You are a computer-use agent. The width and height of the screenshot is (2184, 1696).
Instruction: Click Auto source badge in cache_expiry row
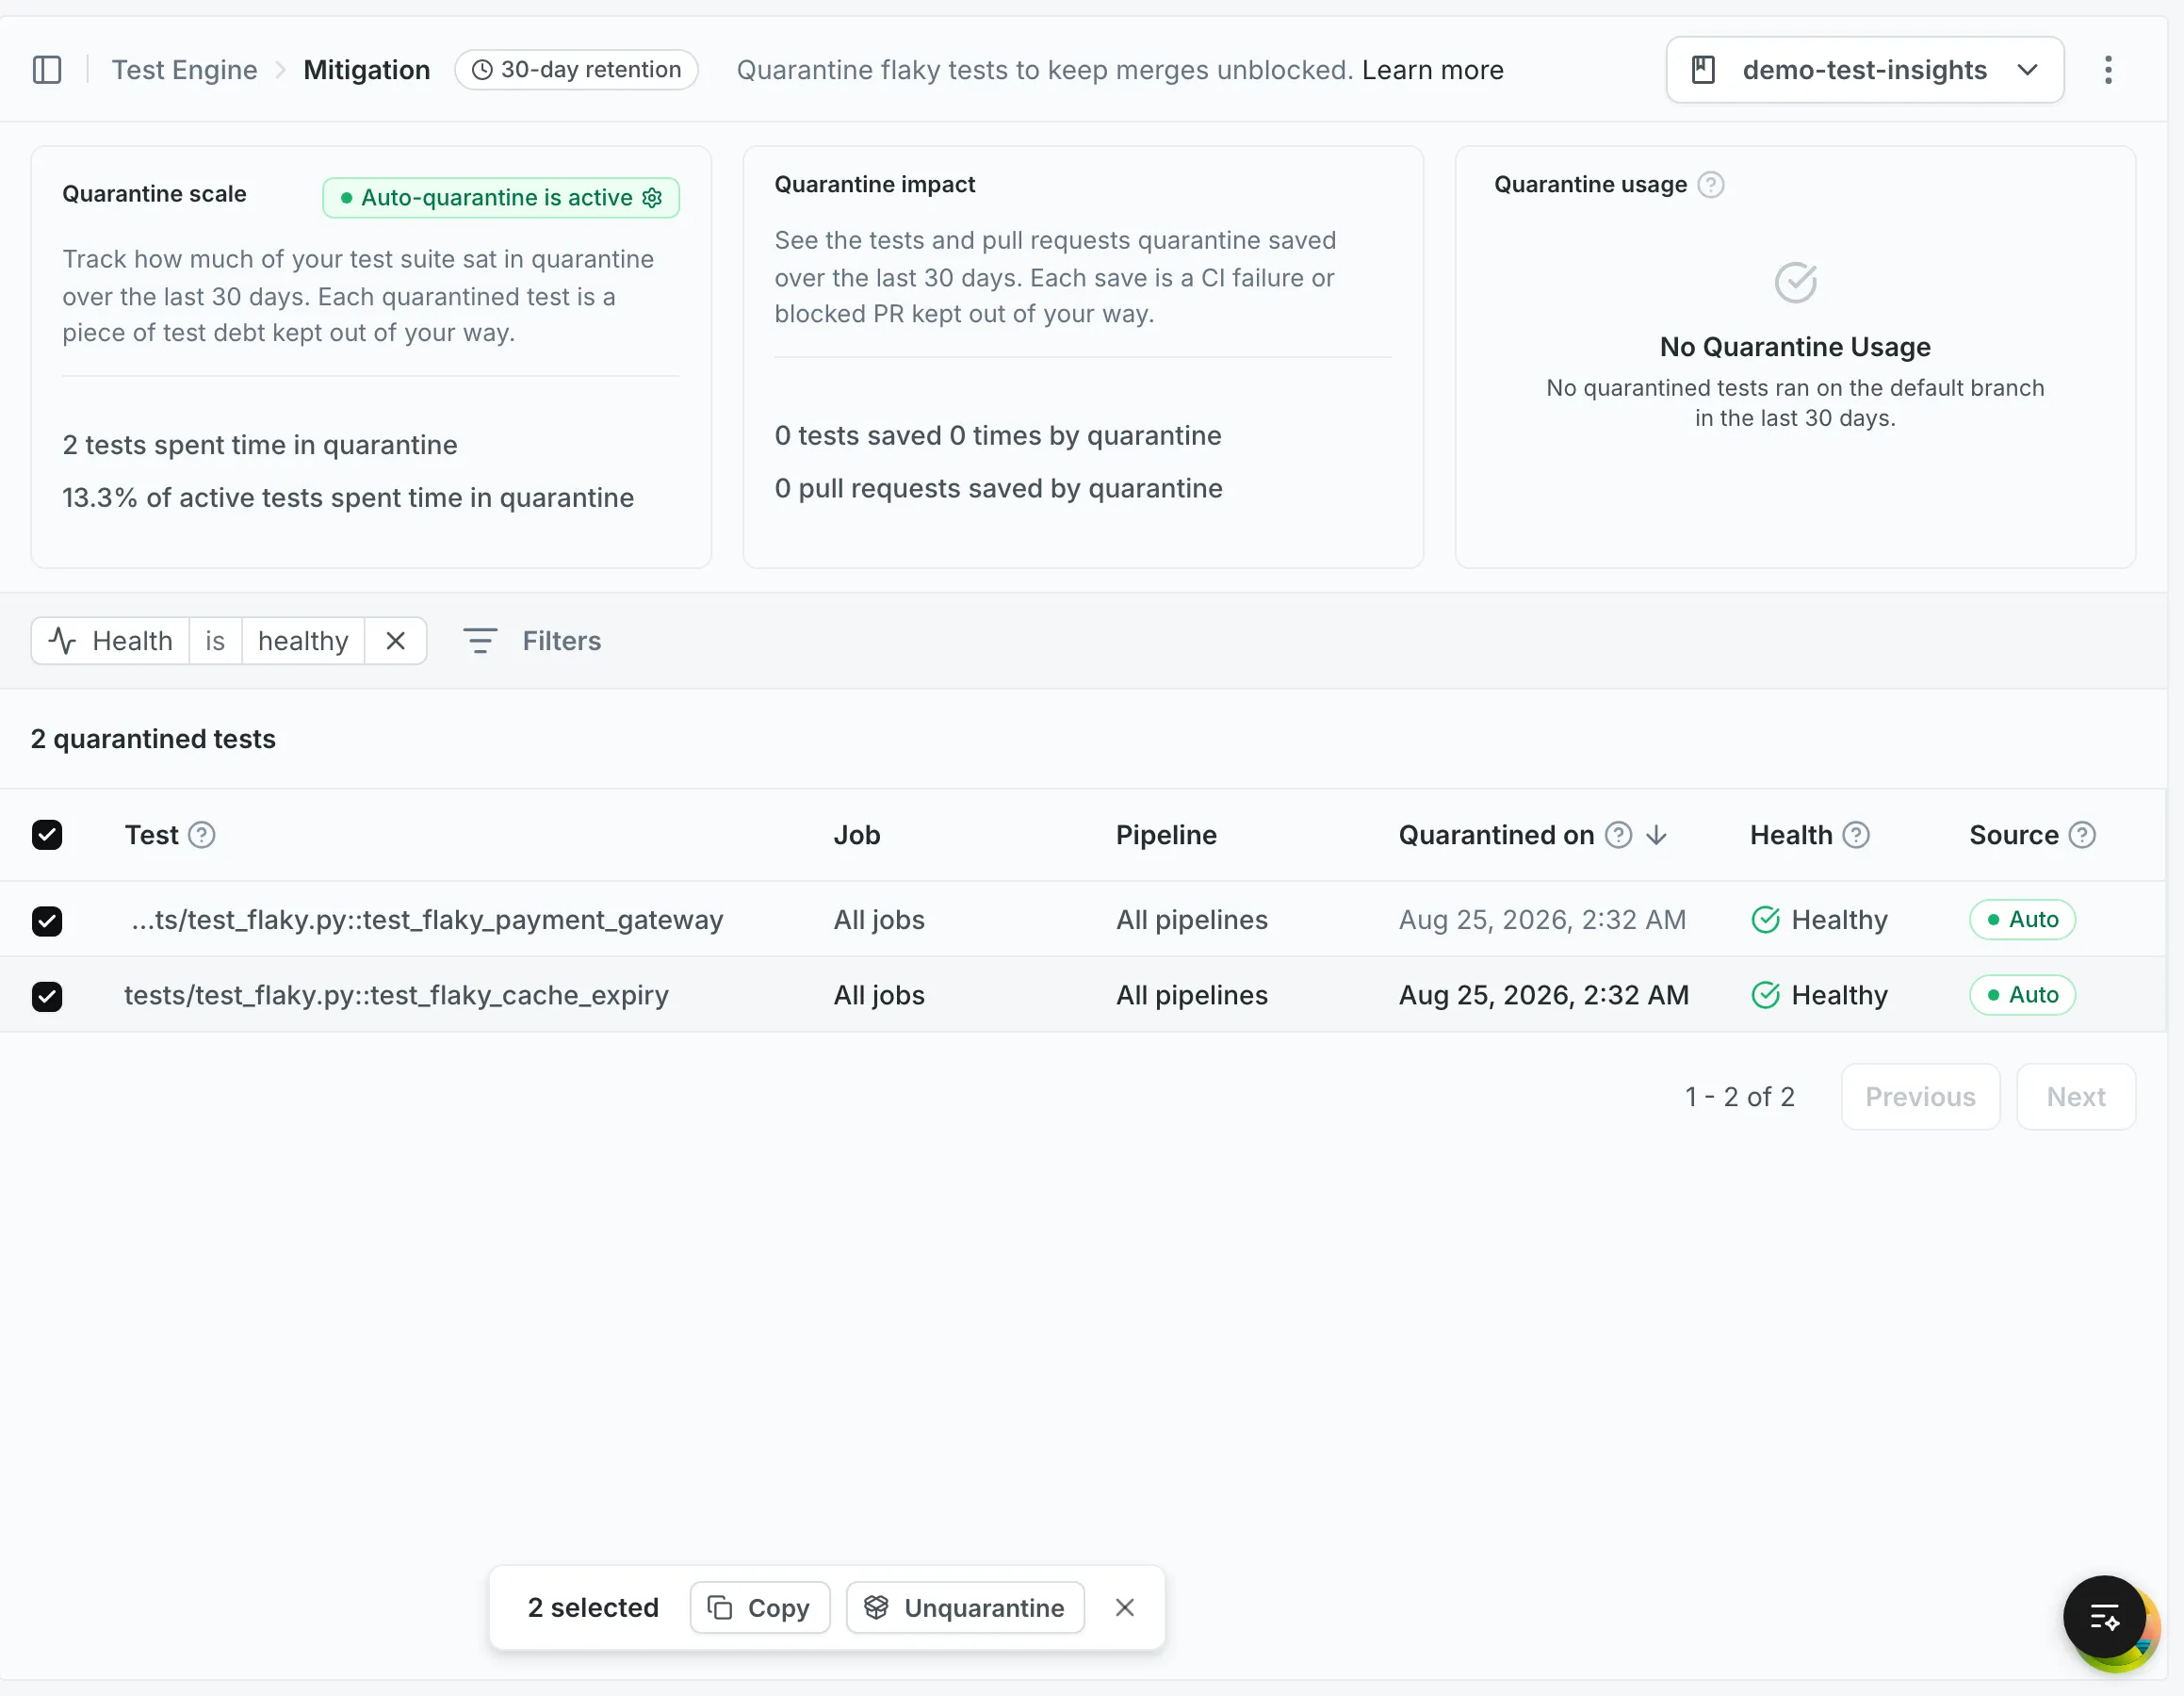(2022, 996)
